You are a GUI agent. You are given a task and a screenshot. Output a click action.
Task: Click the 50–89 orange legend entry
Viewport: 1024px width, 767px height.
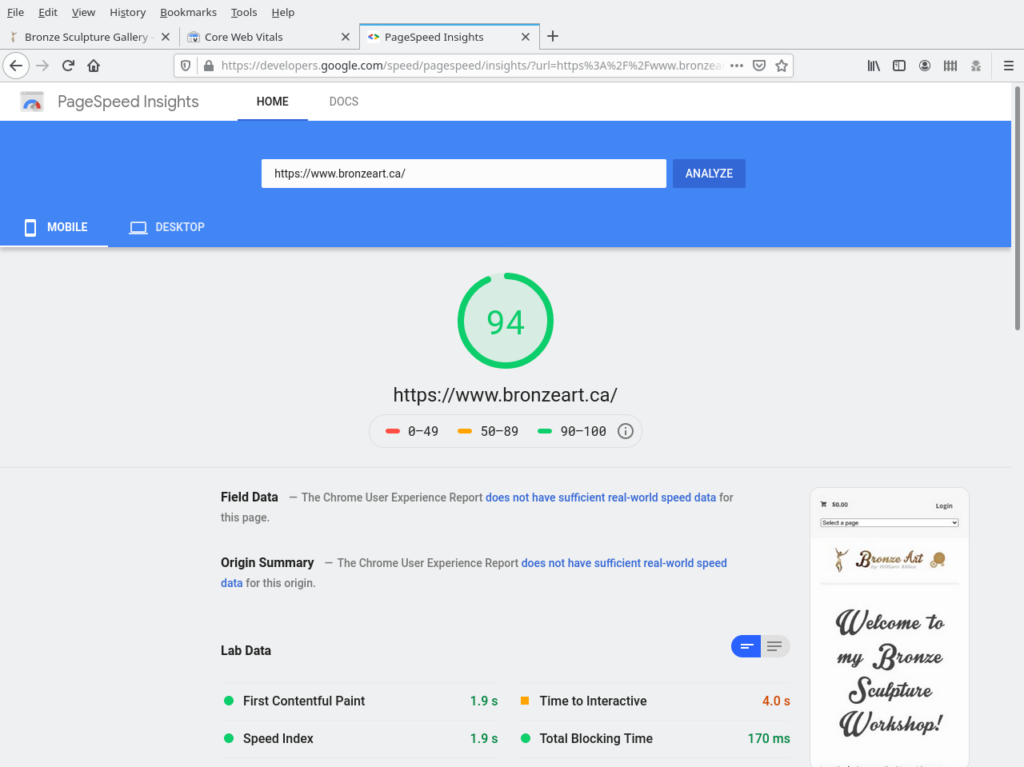(488, 431)
